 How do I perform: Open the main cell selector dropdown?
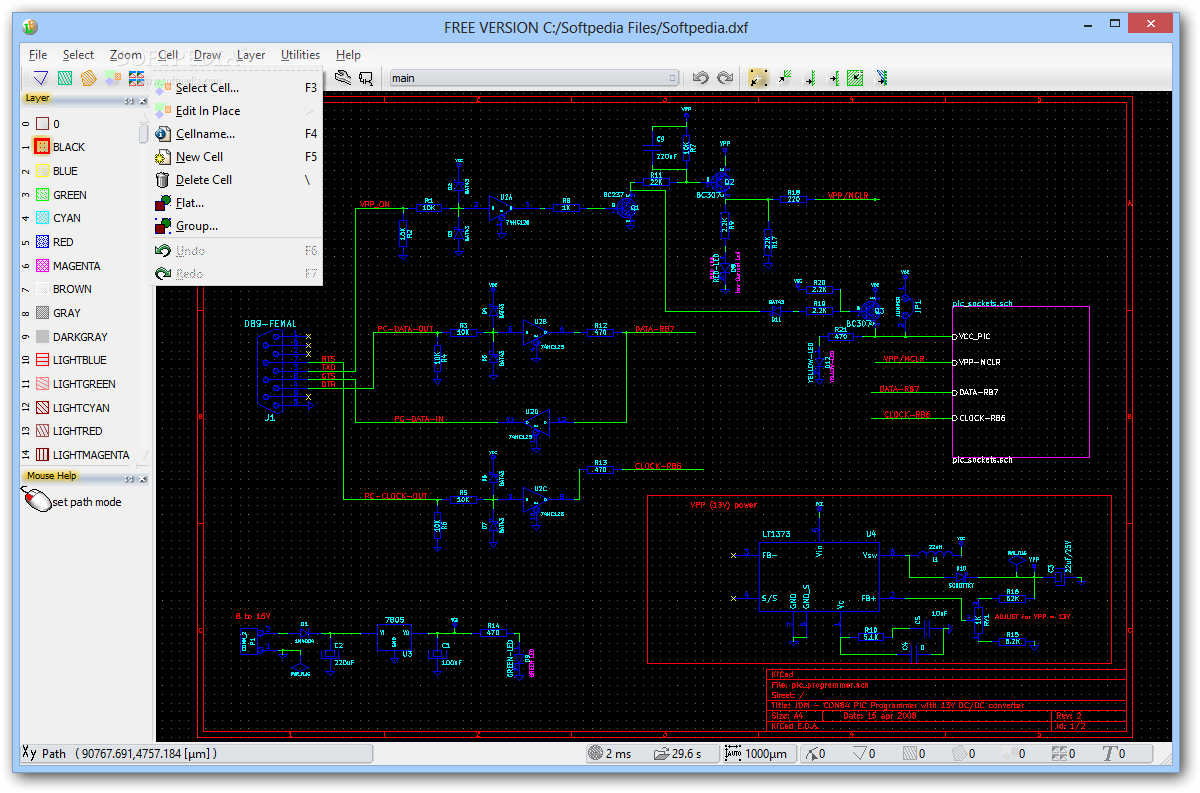(533, 77)
